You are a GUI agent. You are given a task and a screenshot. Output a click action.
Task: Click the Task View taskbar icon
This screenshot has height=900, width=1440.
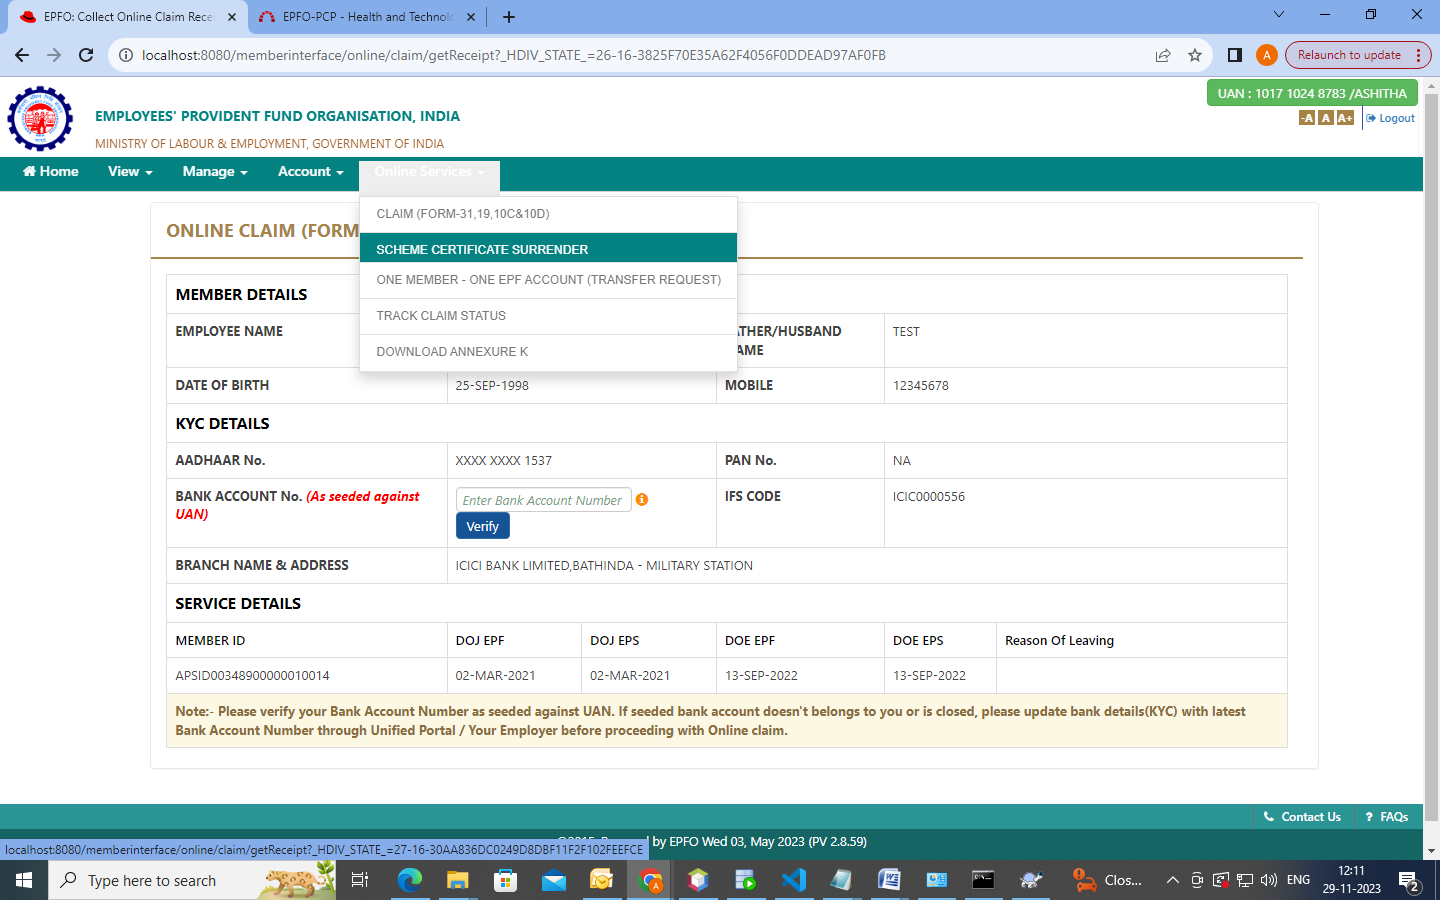click(360, 880)
